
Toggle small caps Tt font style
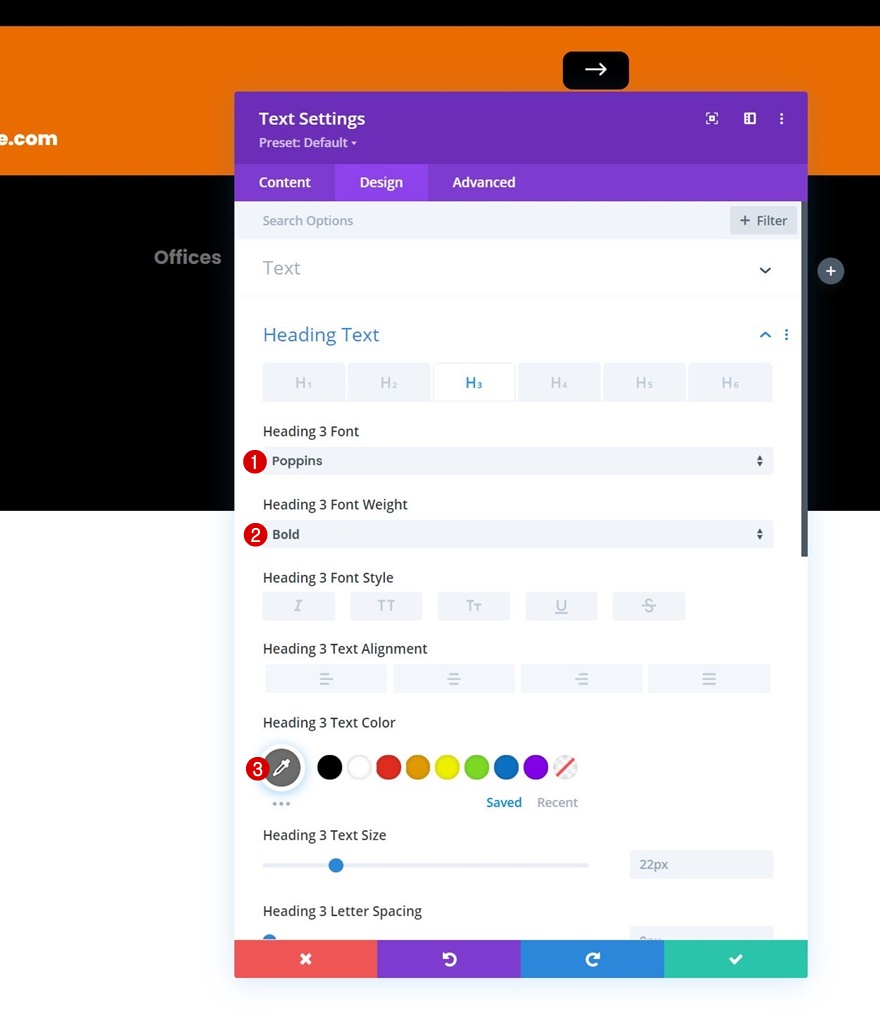(474, 606)
